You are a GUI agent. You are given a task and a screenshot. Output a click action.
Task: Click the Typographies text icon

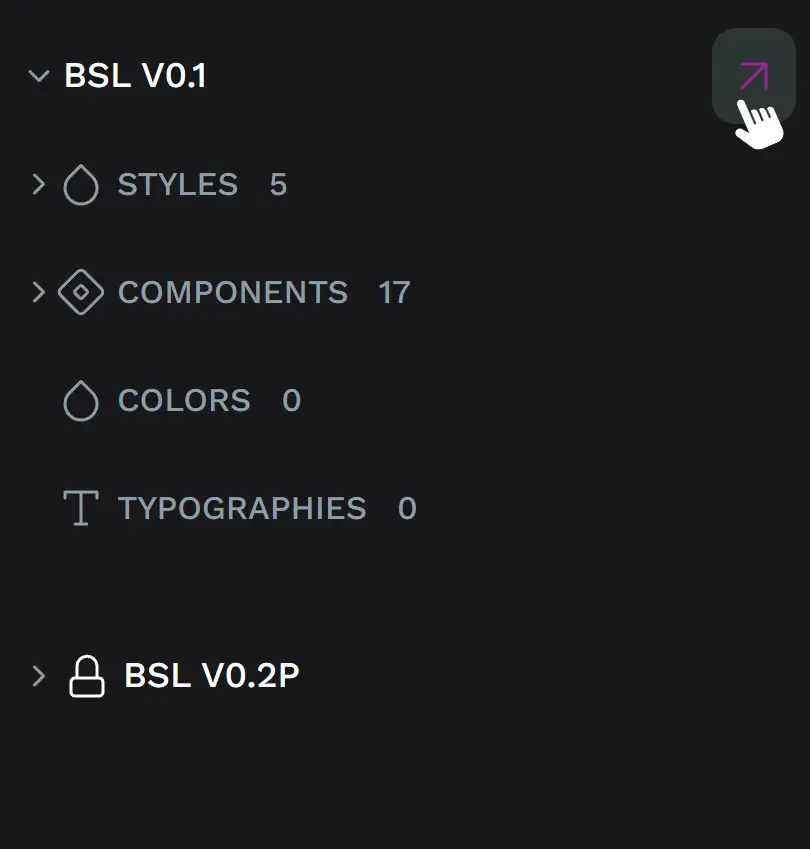tap(81, 509)
